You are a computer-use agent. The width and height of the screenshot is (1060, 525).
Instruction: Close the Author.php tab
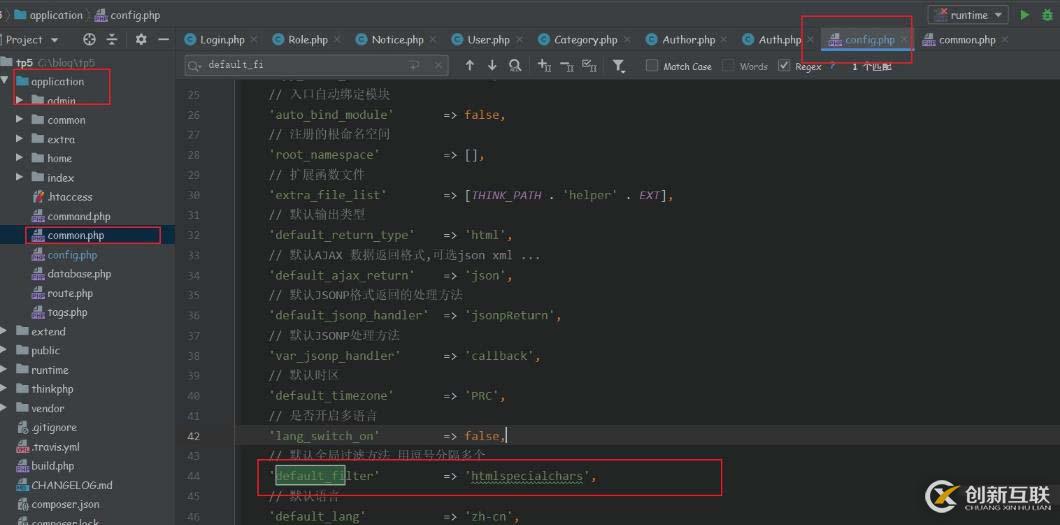[x=725, y=40]
